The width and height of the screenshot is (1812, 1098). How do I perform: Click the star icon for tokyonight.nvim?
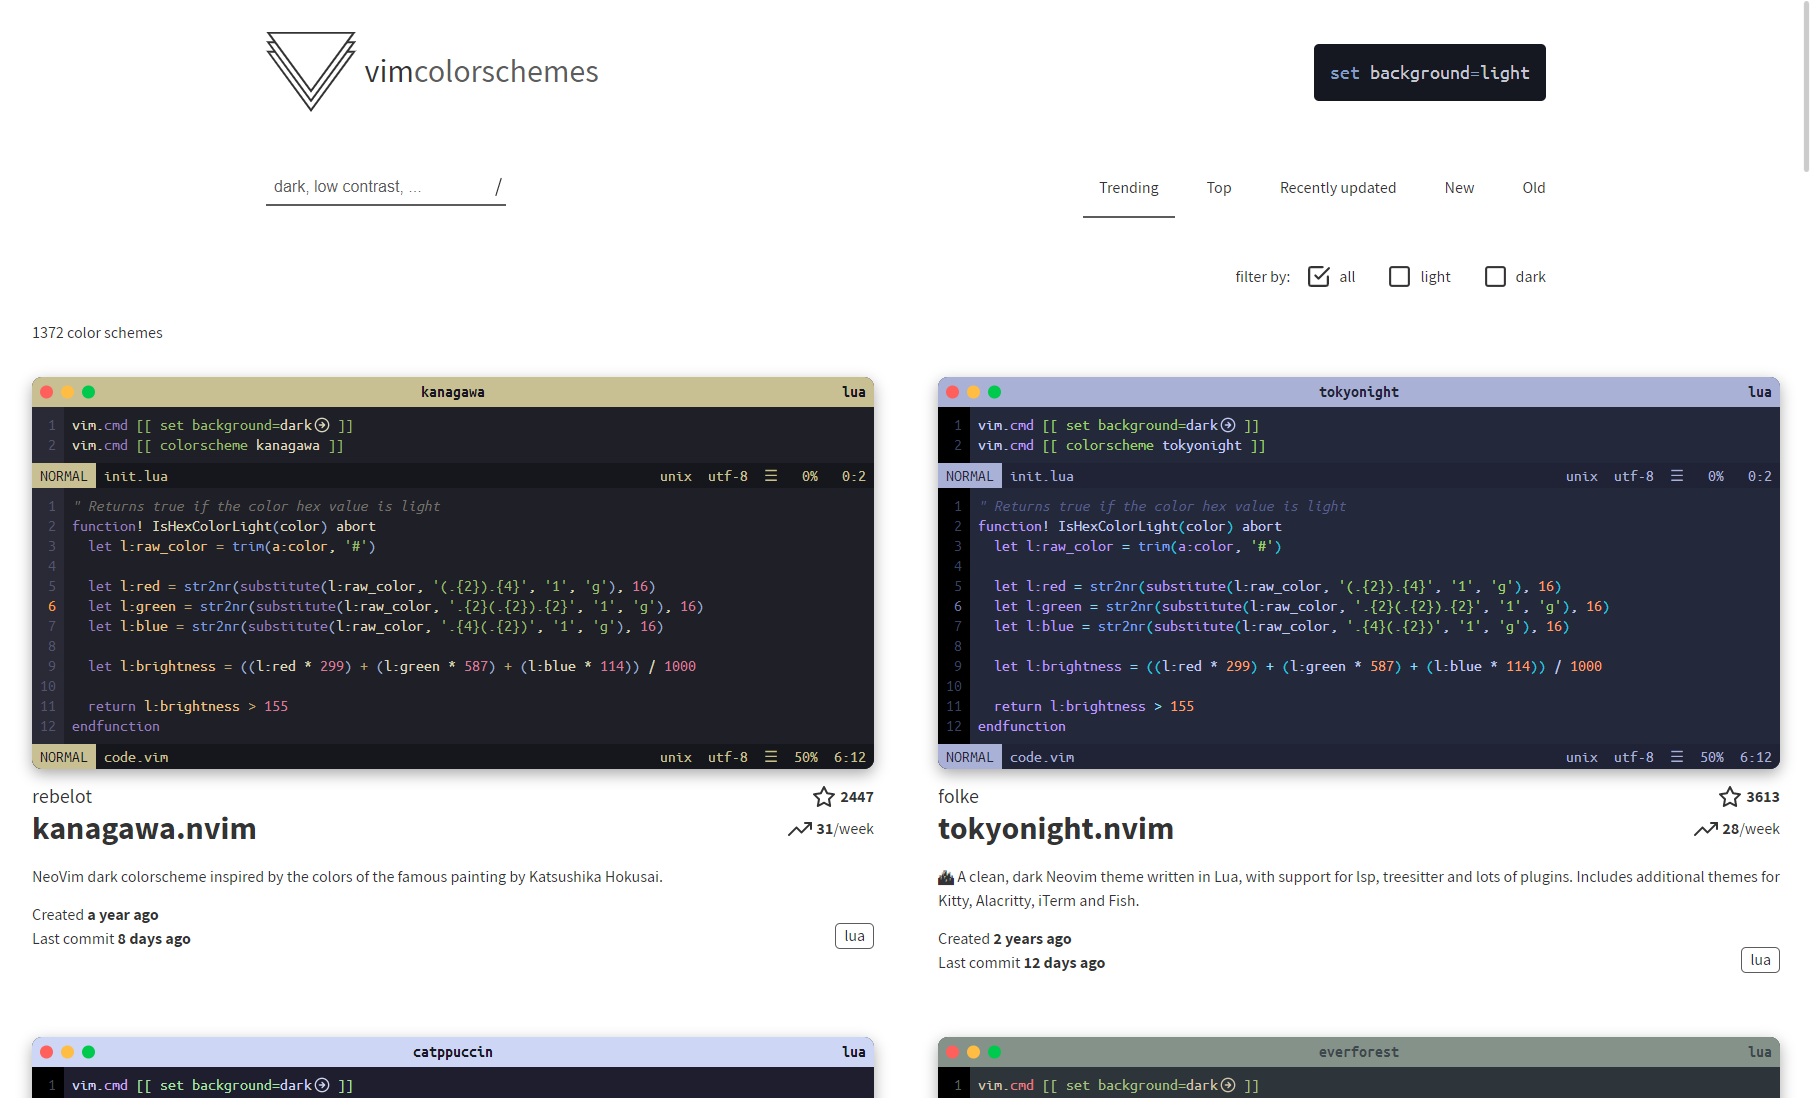(1729, 797)
